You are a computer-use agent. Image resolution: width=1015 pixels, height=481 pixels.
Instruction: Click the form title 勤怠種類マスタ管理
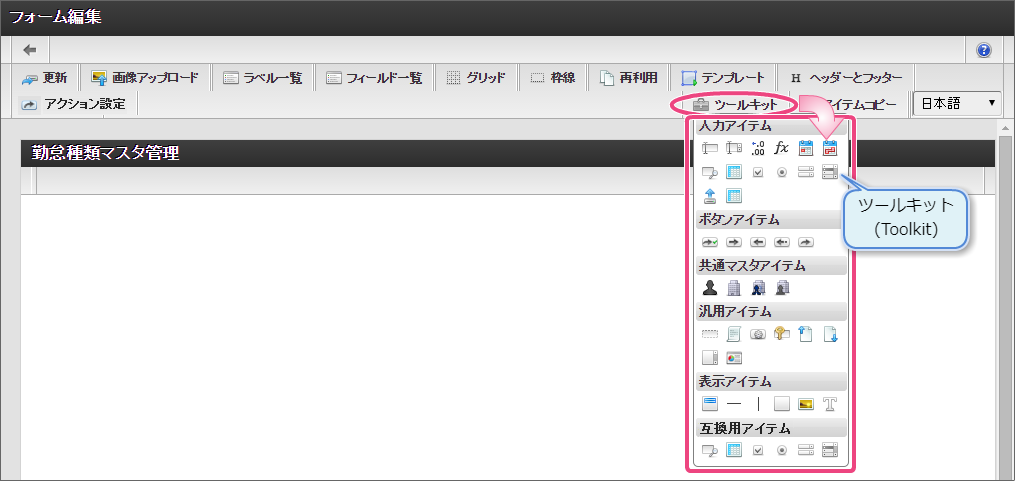(106, 153)
